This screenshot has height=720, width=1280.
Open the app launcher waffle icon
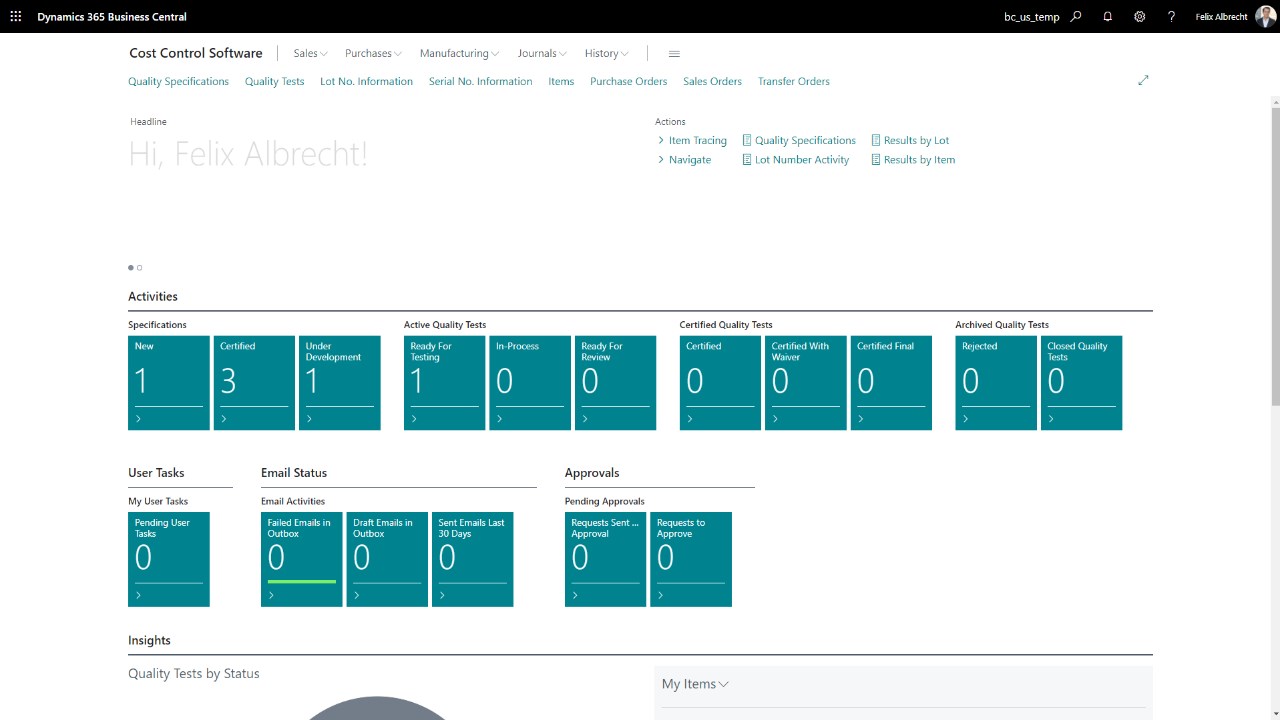[x=16, y=17]
